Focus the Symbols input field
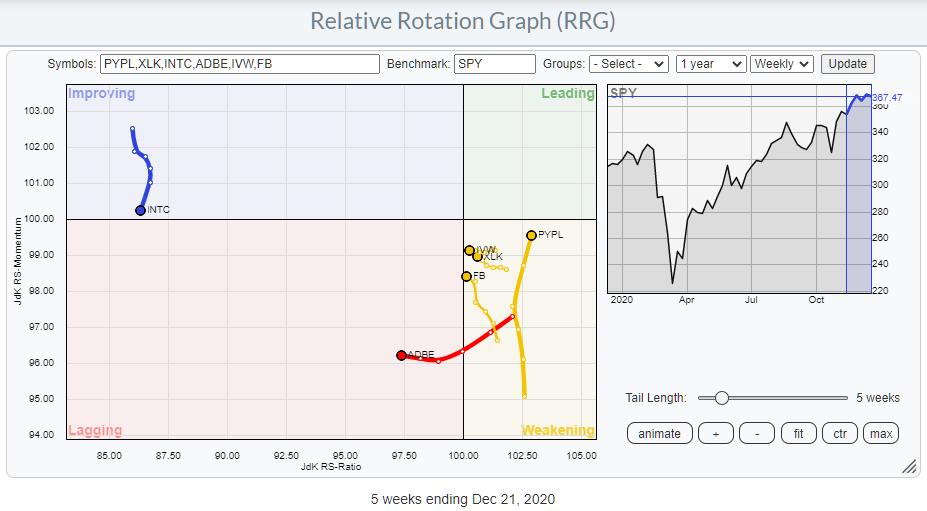This screenshot has width=927, height=511. coord(239,64)
